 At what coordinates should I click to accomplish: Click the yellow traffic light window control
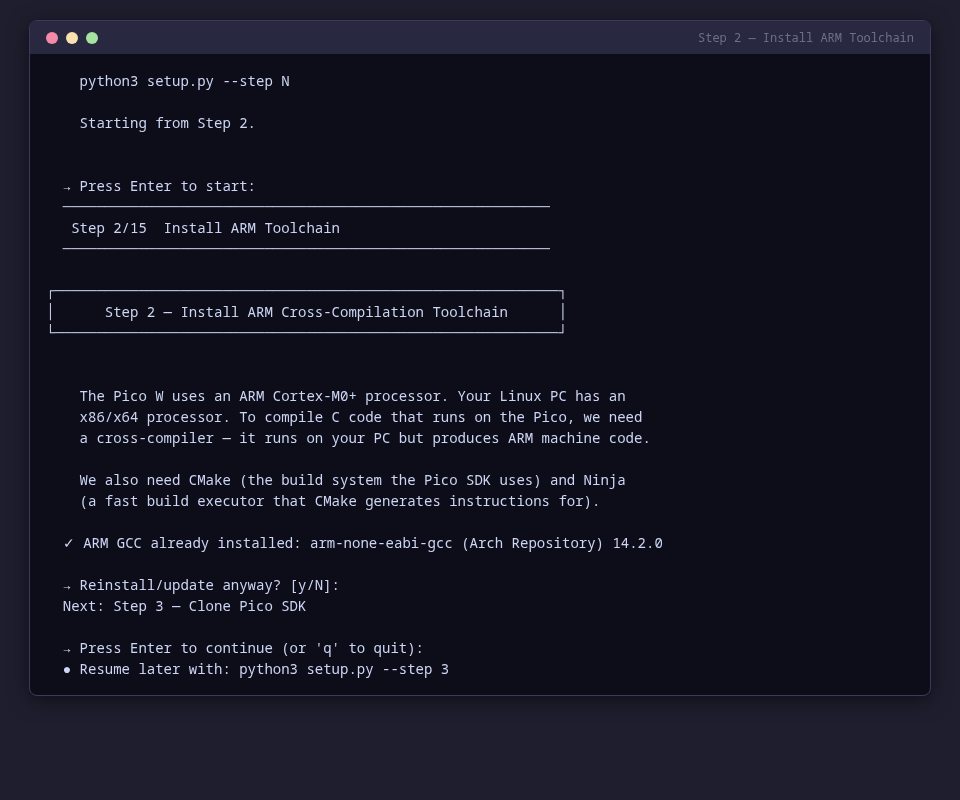click(x=72, y=38)
